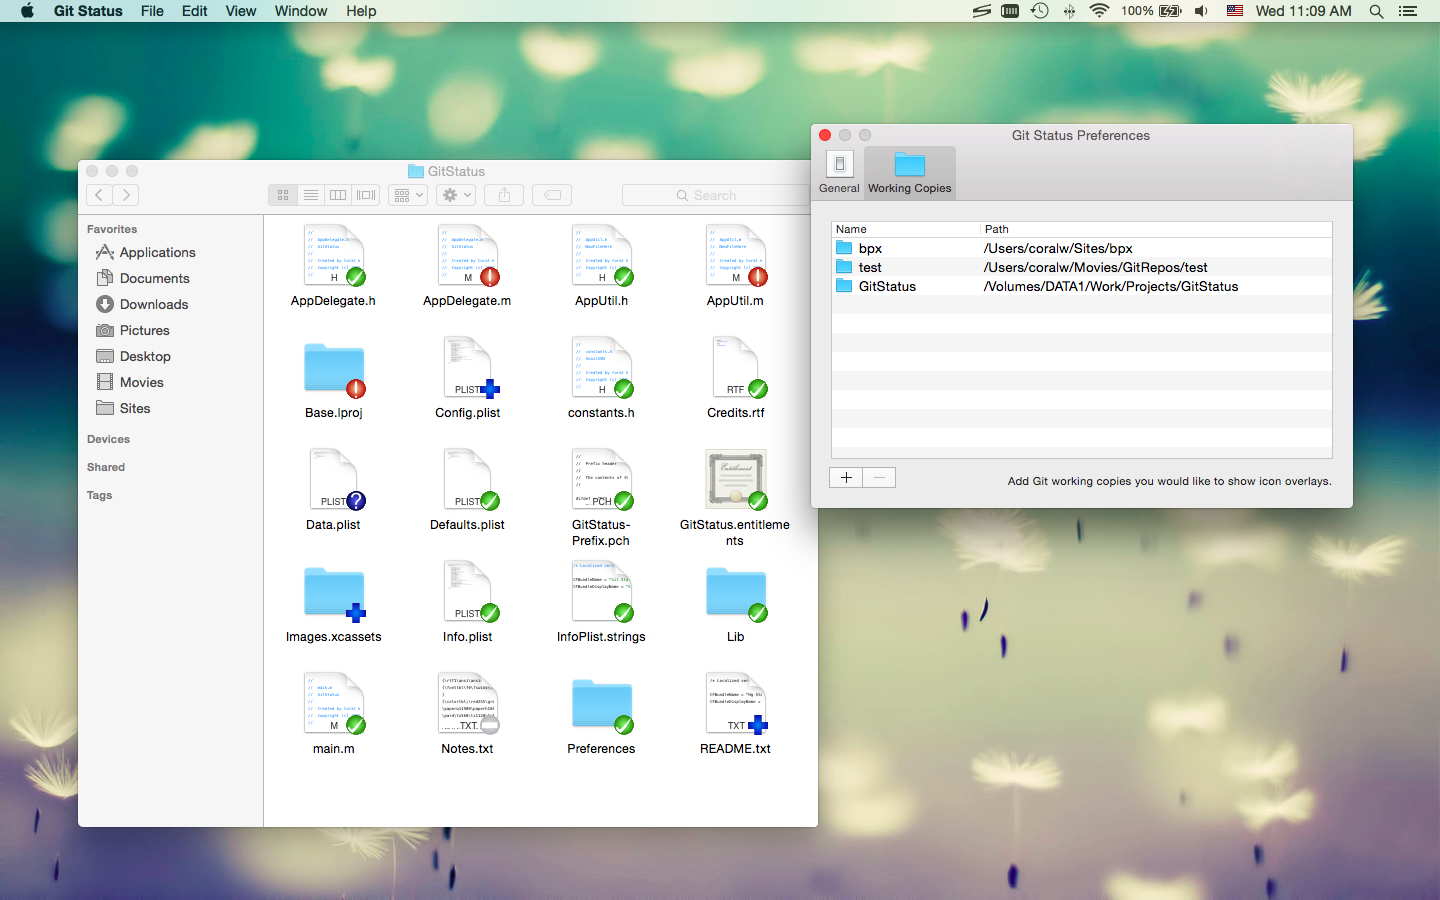Click the /Volumes/DATA1/Work/Projects/GitStatus path cell
The height and width of the screenshot is (900, 1440).
click(x=1111, y=286)
